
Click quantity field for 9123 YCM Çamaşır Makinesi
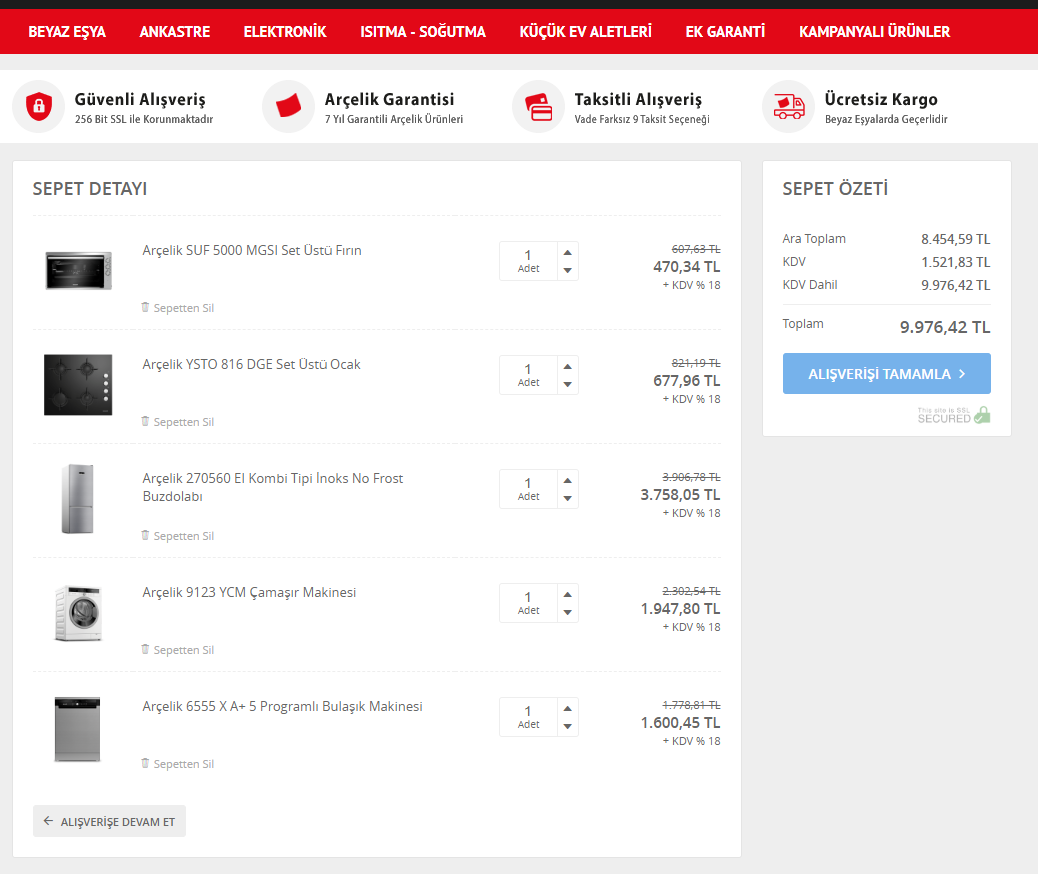click(x=528, y=603)
